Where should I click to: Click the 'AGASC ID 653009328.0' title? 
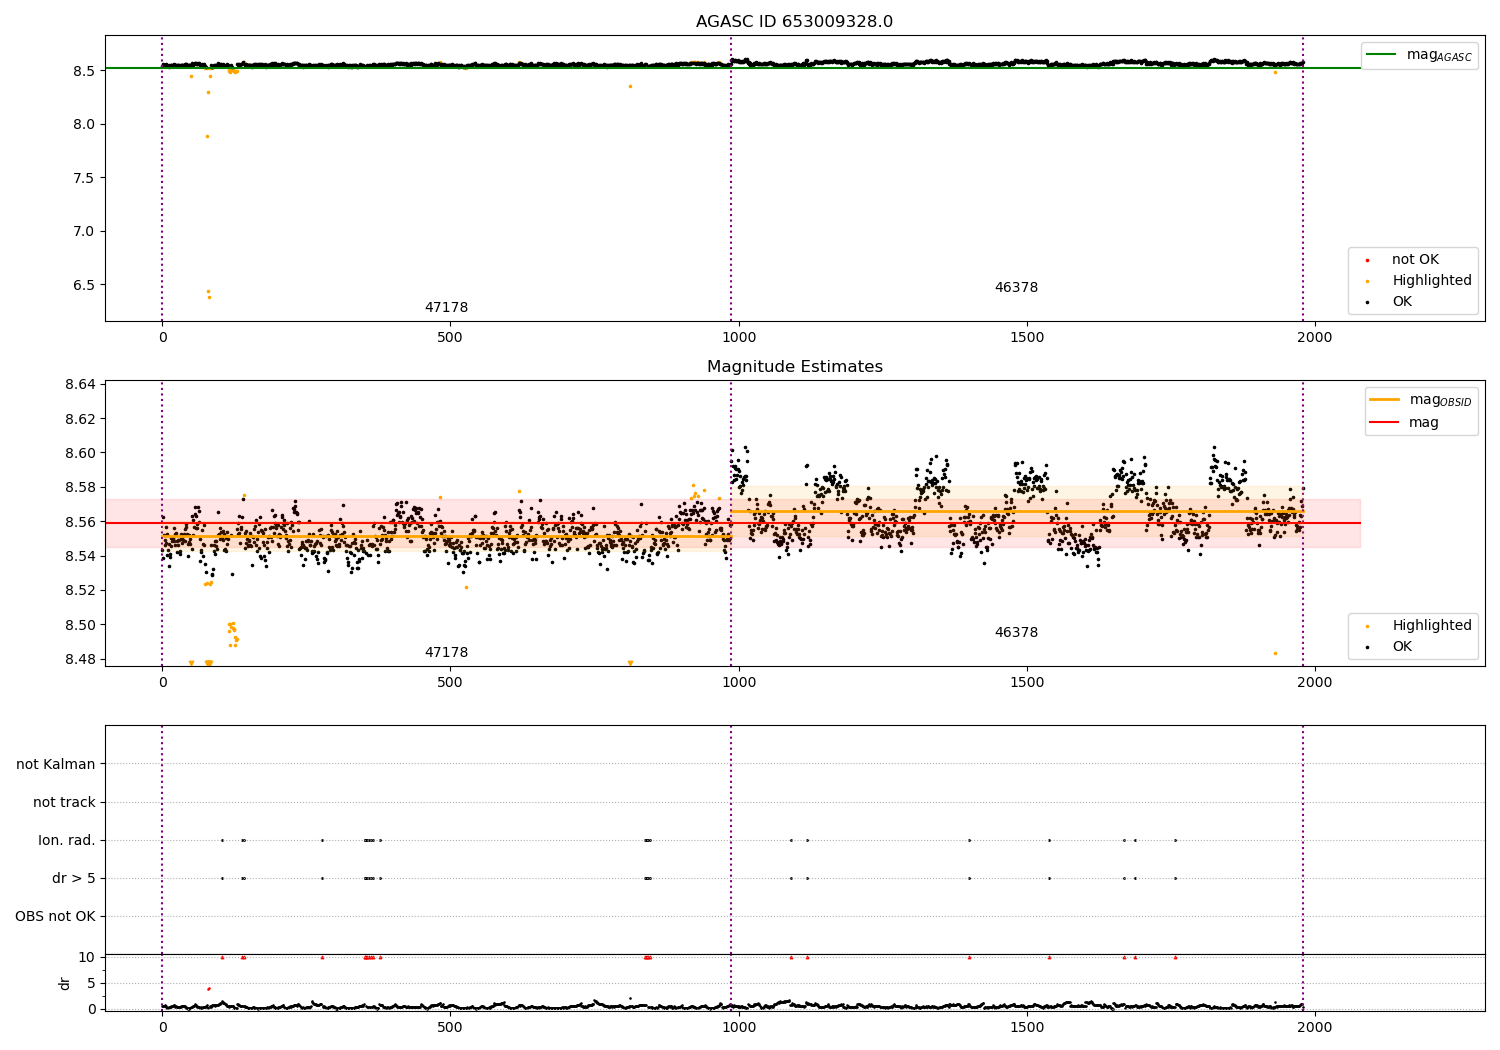click(x=794, y=22)
